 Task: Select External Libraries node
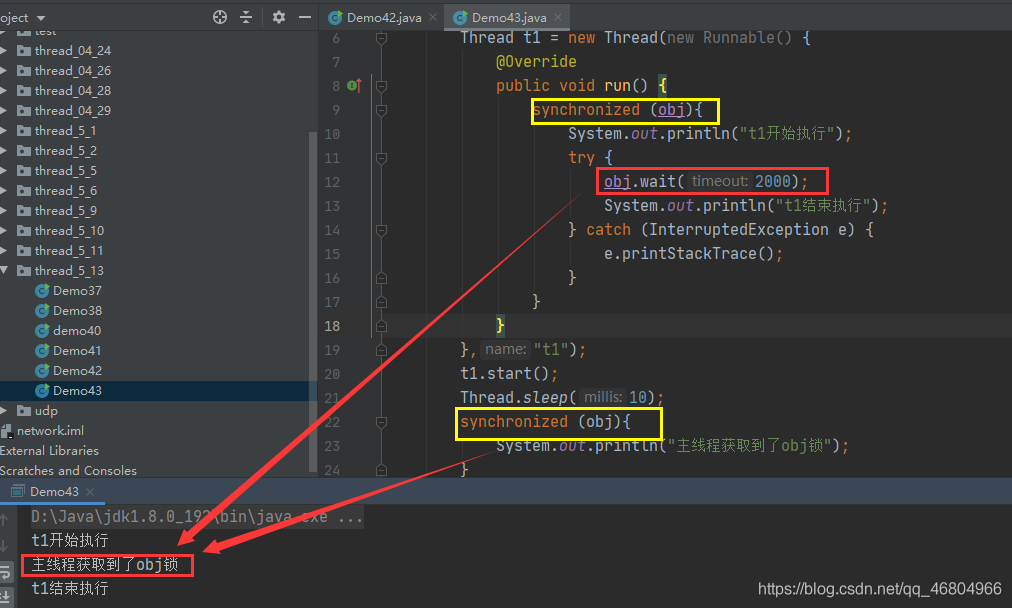[49, 451]
